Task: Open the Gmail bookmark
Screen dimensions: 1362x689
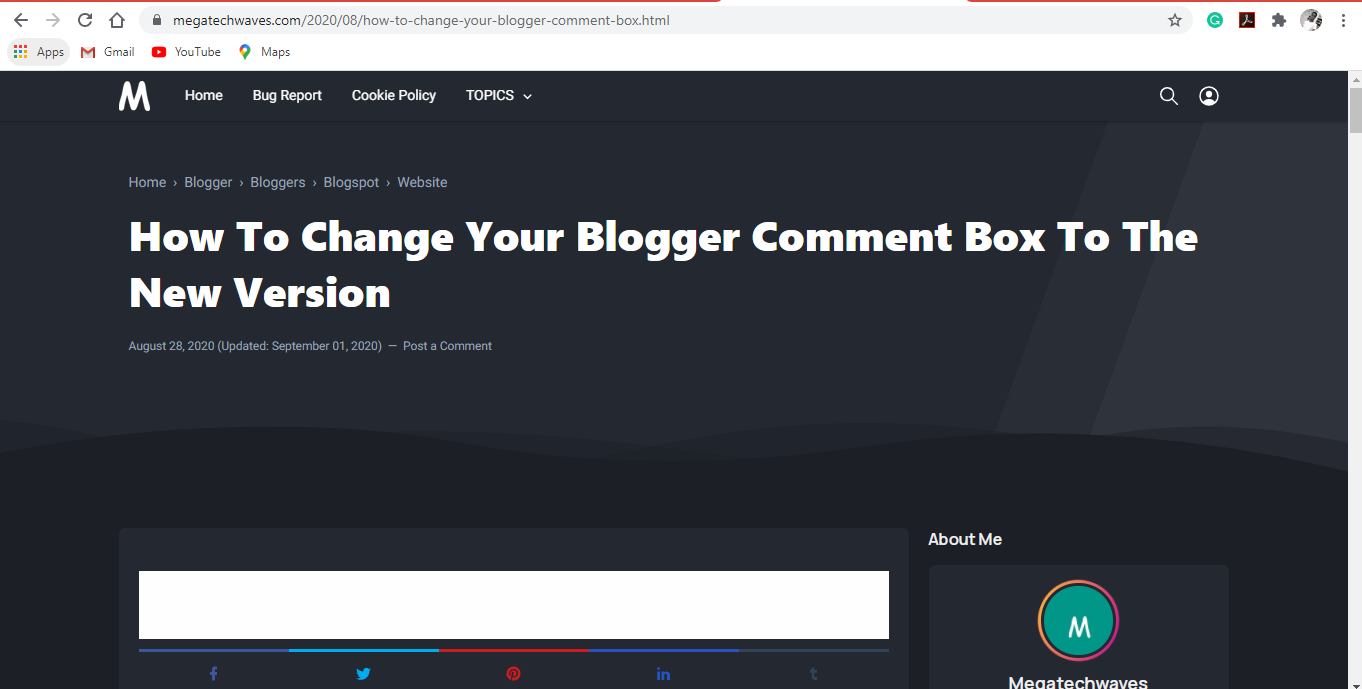Action: pos(107,52)
